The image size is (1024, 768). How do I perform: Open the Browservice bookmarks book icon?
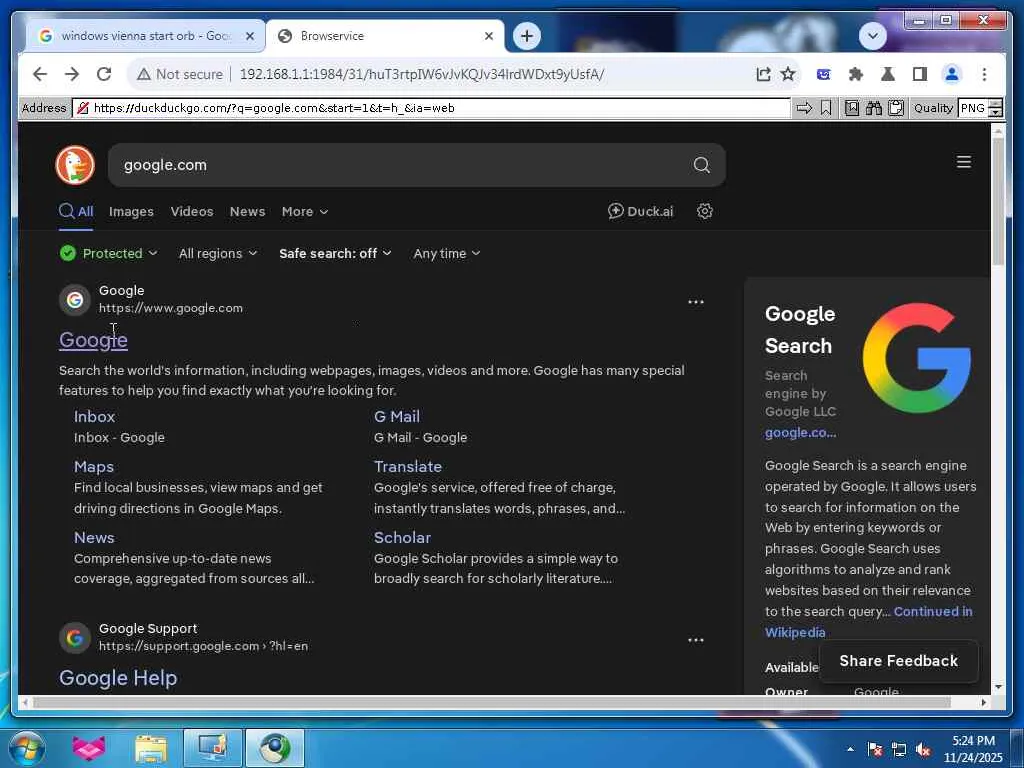pos(852,108)
